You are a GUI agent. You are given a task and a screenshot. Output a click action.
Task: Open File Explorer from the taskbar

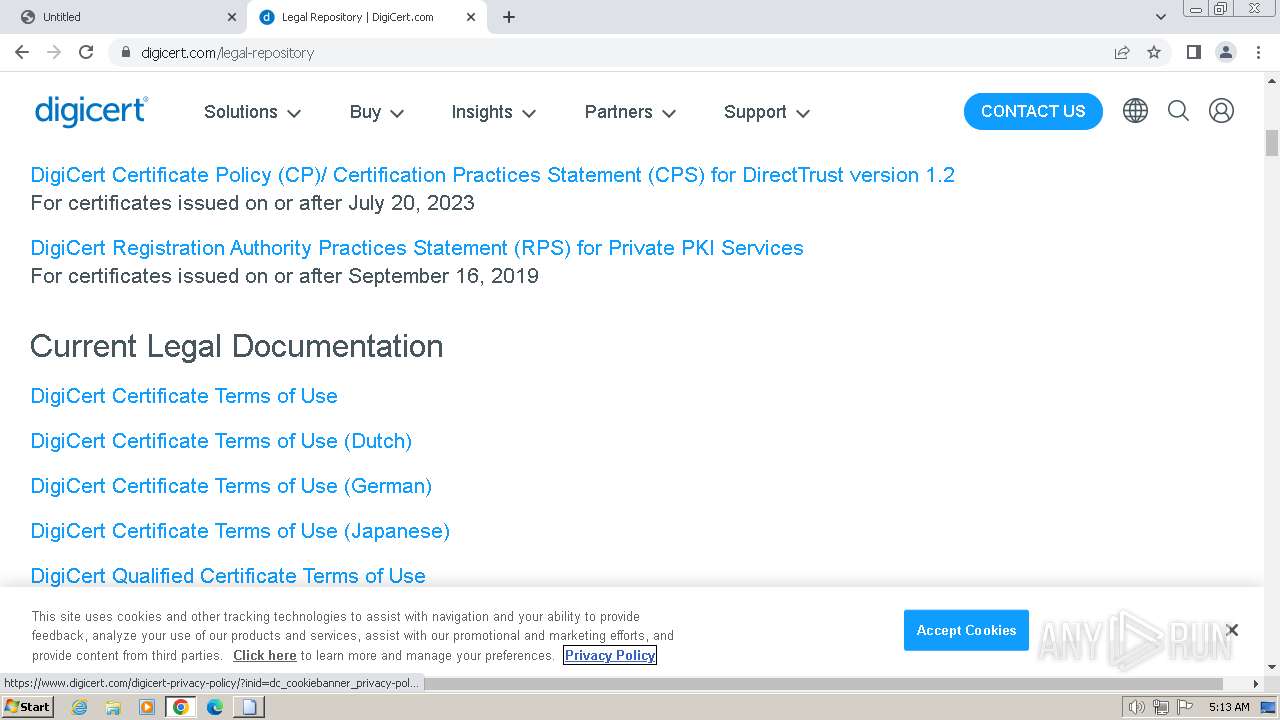click(113, 707)
